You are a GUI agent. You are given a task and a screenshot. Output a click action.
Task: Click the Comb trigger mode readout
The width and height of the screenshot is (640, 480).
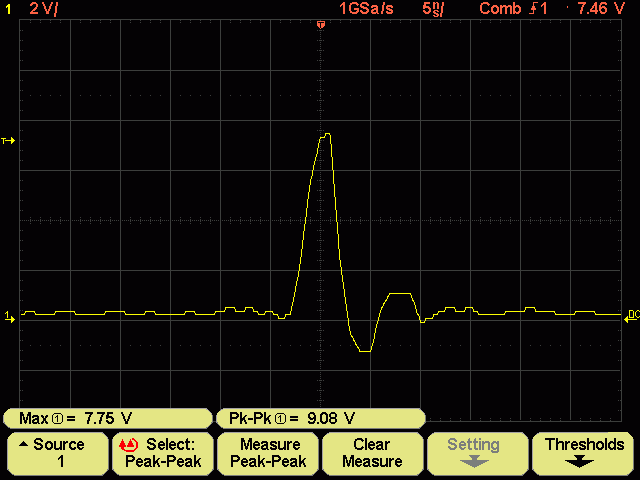500,9
